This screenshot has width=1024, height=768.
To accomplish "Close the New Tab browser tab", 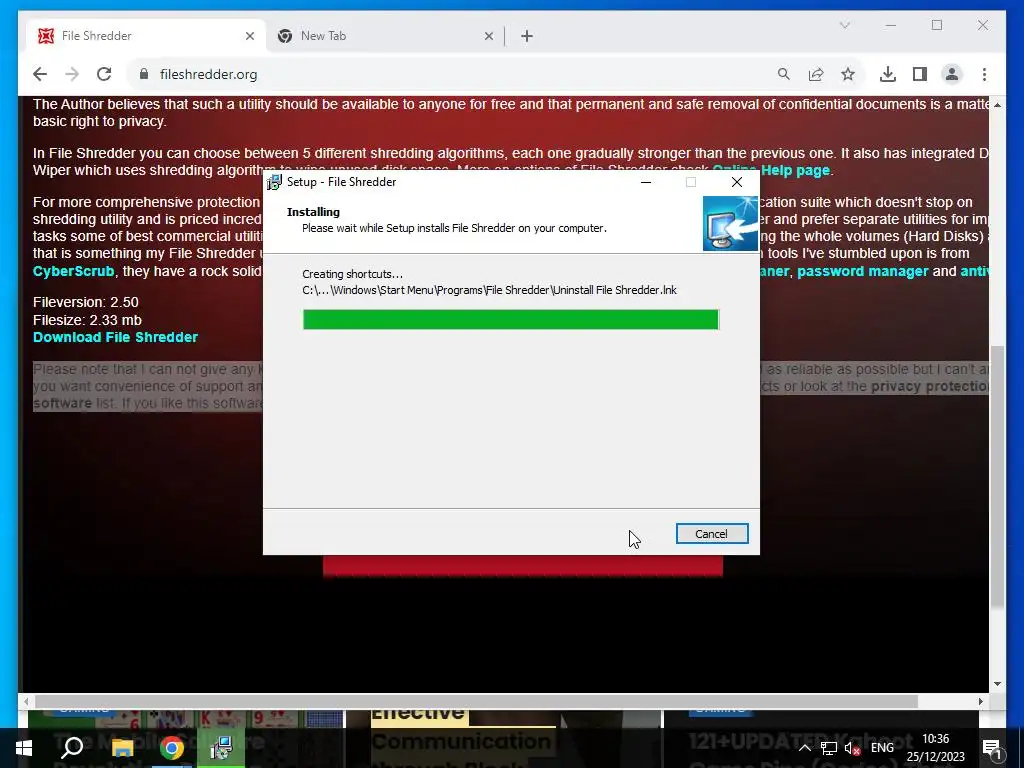I will click(488, 36).
